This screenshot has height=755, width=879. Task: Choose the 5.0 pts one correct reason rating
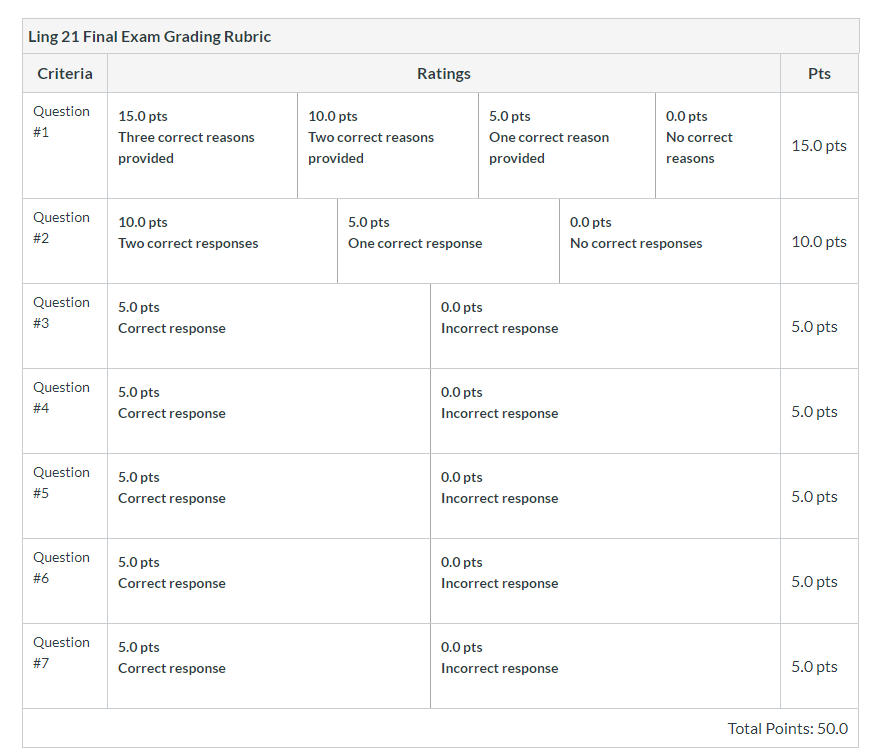click(x=567, y=145)
